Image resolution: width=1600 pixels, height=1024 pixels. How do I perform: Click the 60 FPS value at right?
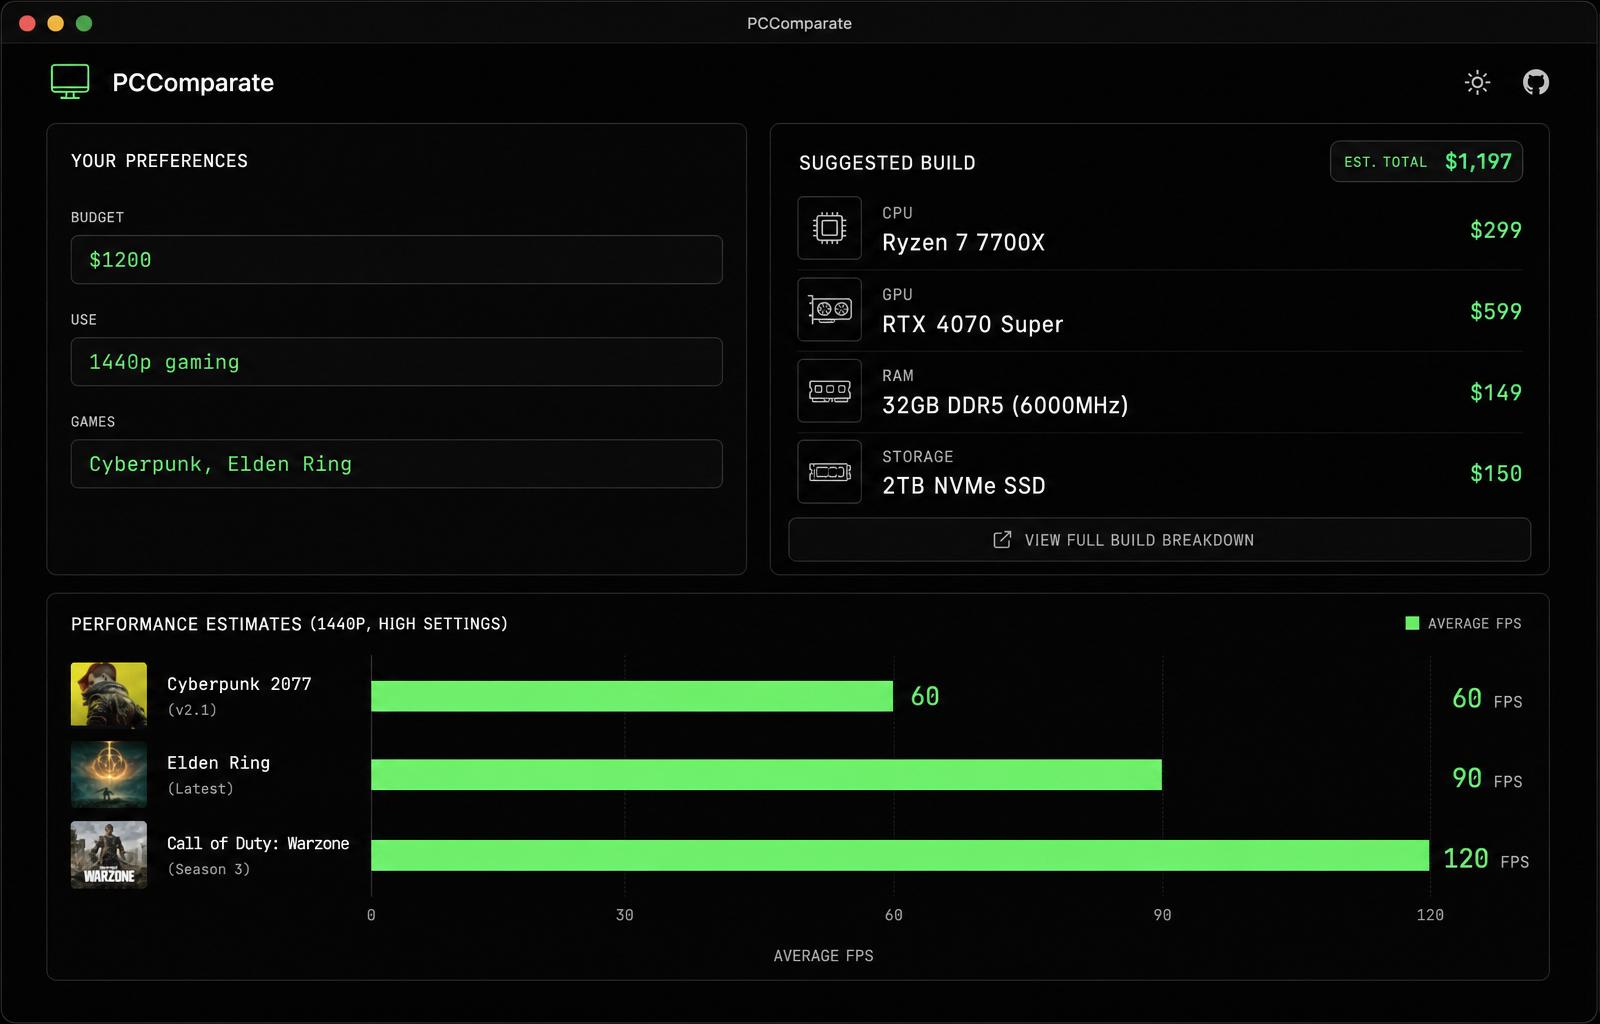pyautogui.click(x=1486, y=699)
